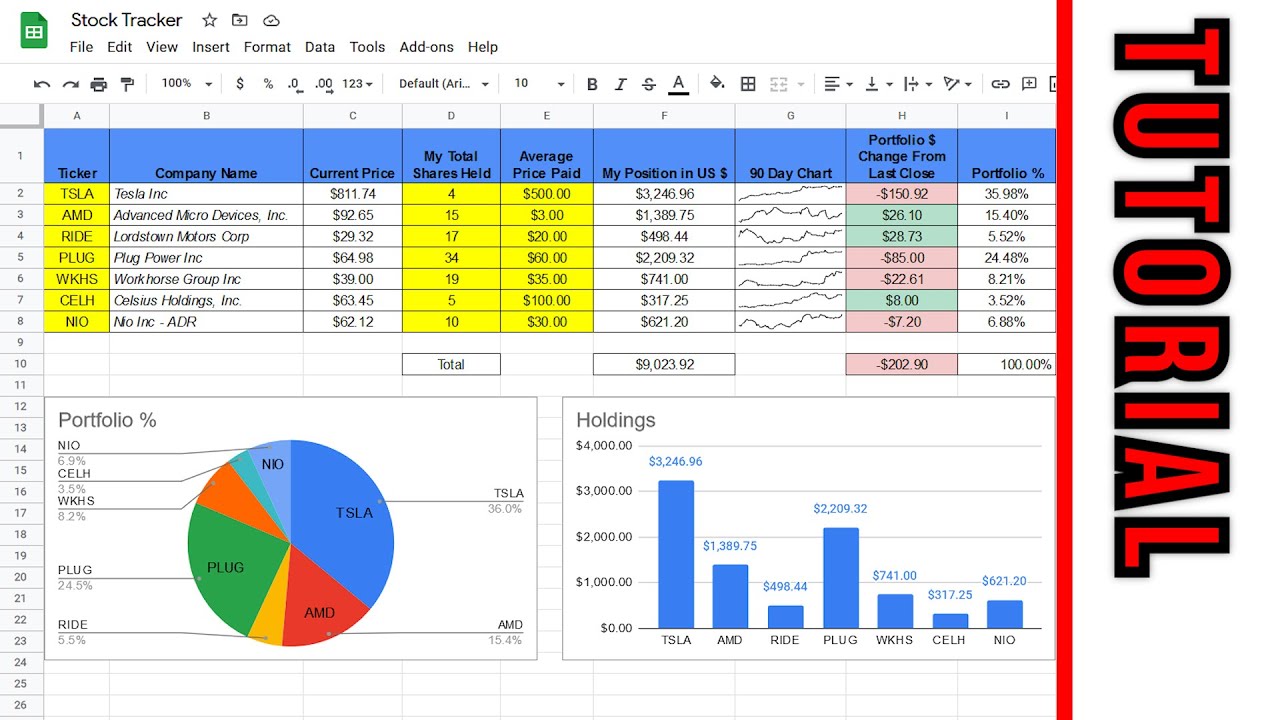Select the 24.48% portfolio cell

pos(1006,258)
